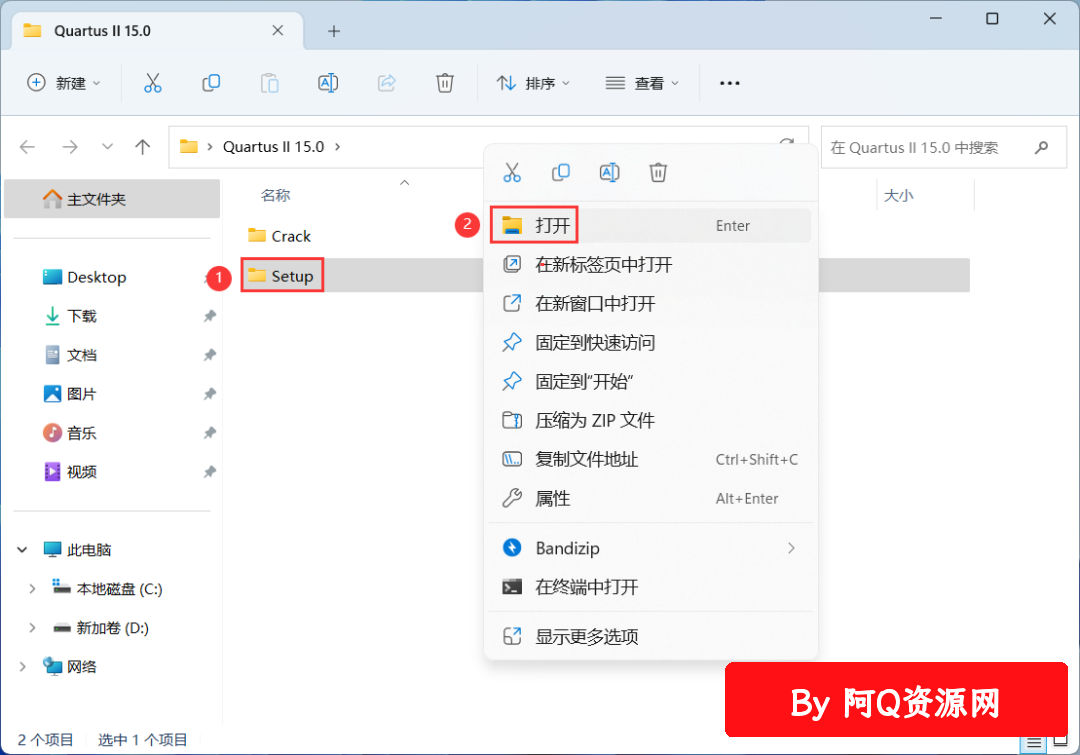Expand the 新加卷 (D:) tree node
This screenshot has width=1080, height=755.
(x=32, y=628)
